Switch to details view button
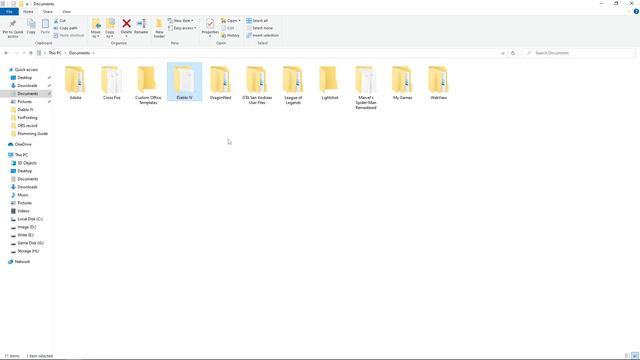The height and width of the screenshot is (360, 640). click(x=627, y=356)
